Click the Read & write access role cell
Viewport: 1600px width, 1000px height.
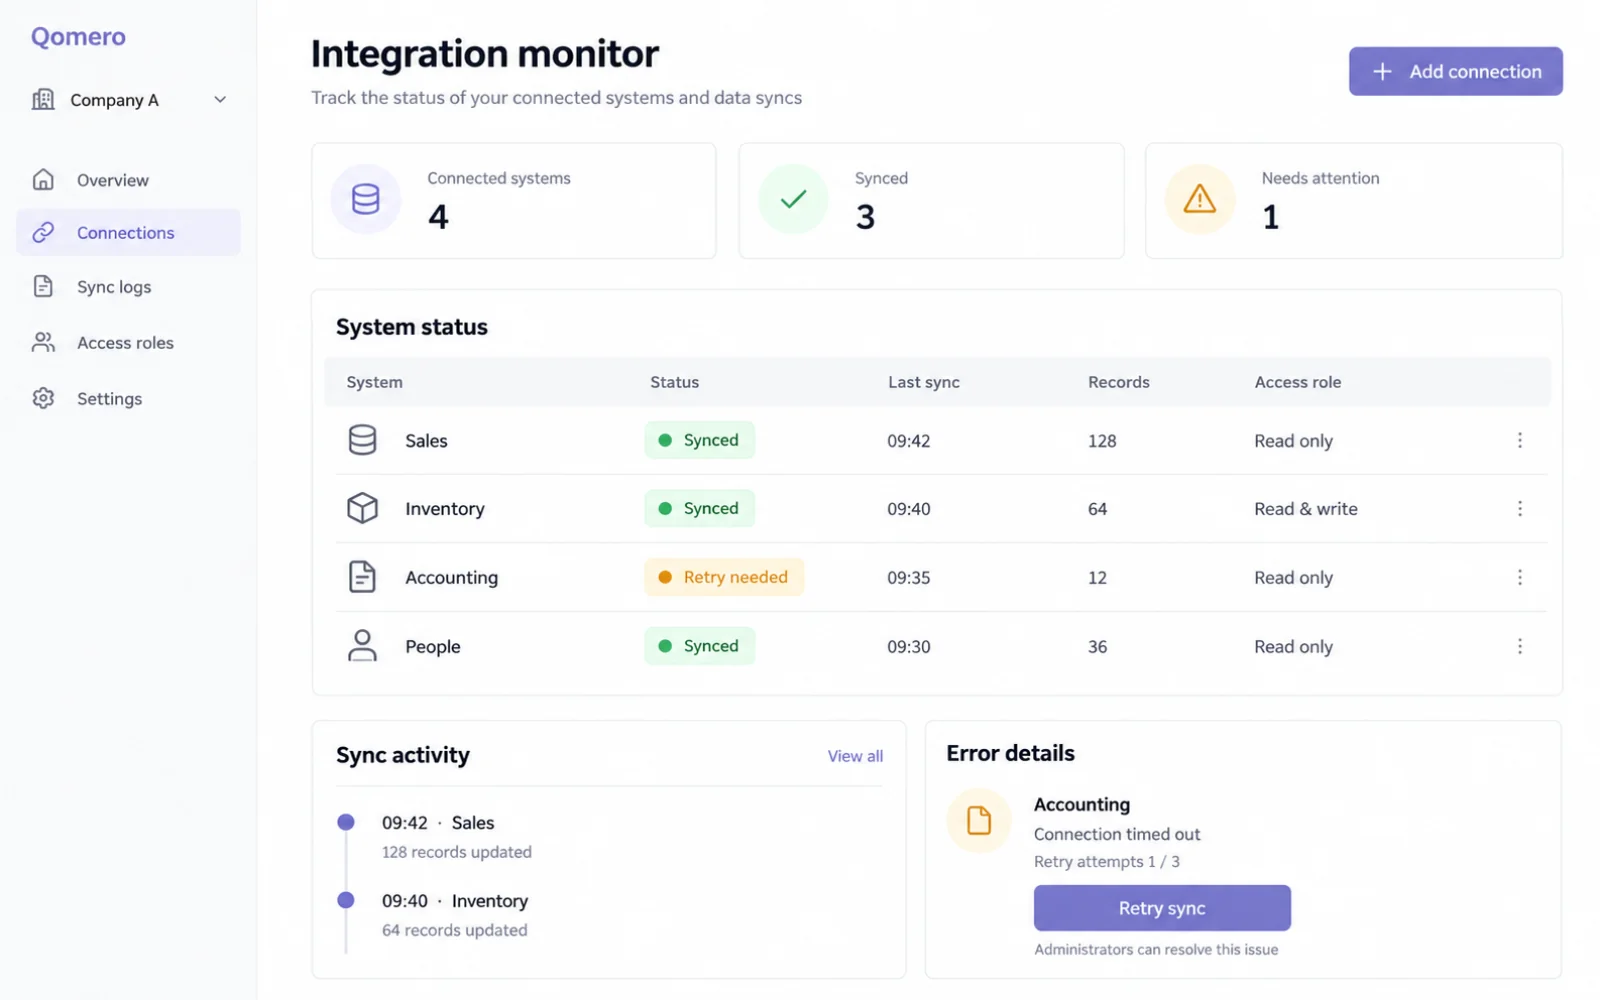click(1306, 509)
